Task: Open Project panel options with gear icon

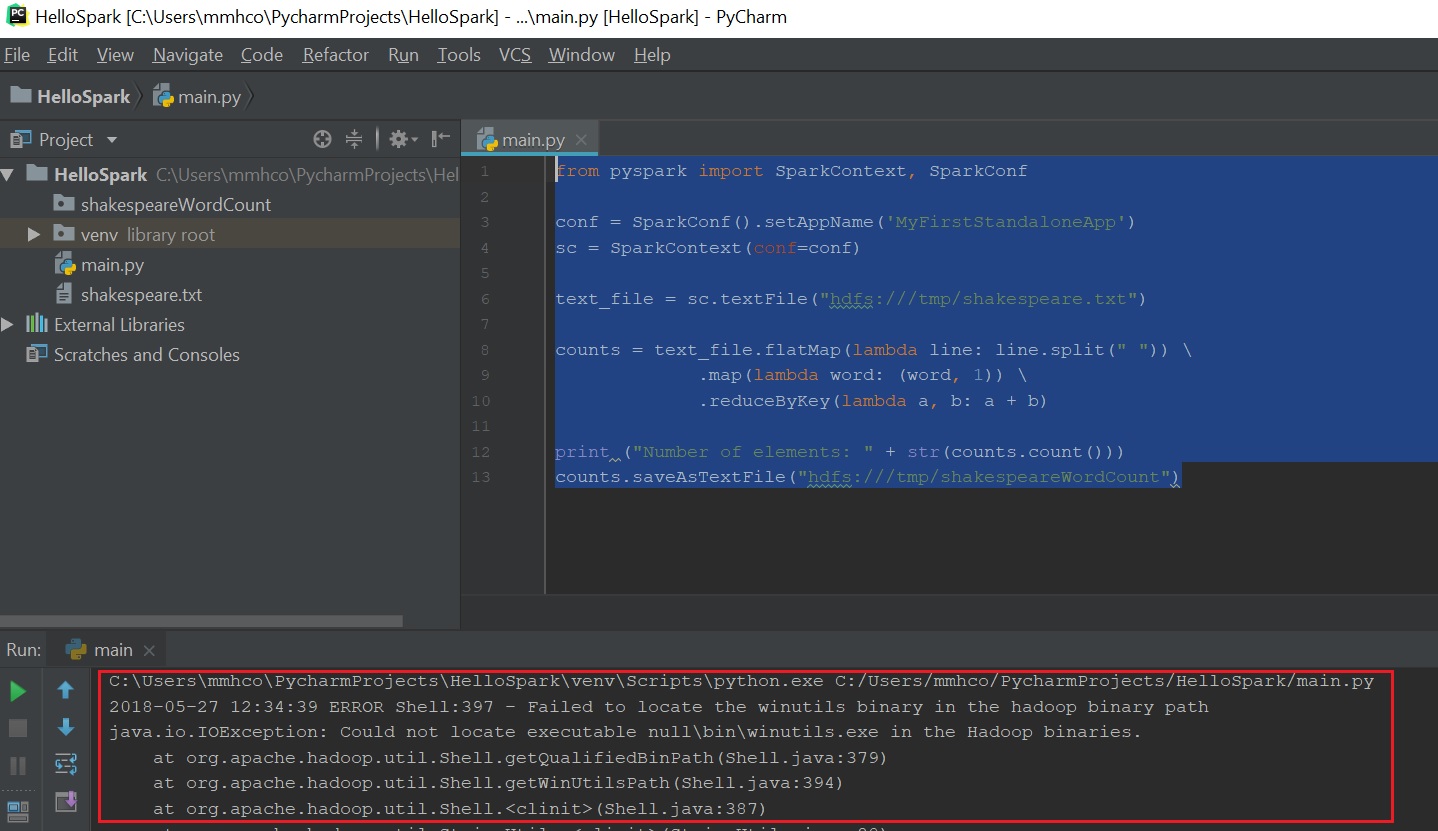Action: pos(399,138)
